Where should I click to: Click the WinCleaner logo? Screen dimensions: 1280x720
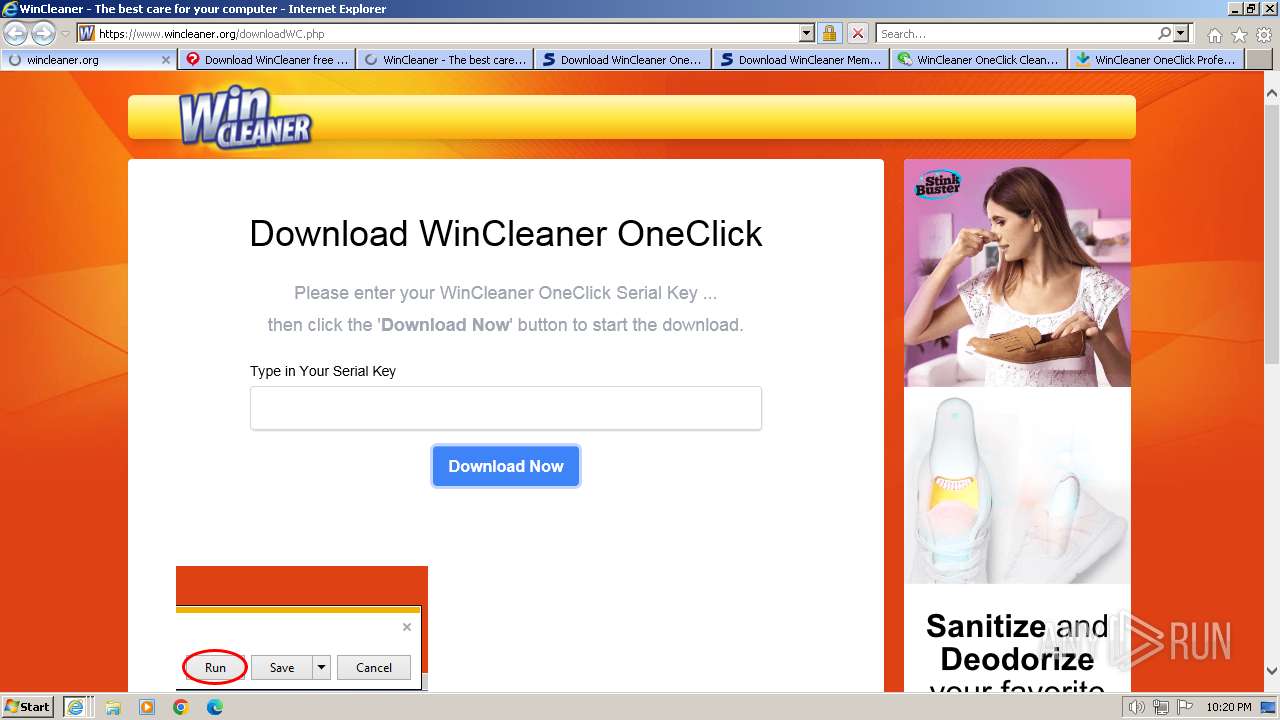(245, 119)
